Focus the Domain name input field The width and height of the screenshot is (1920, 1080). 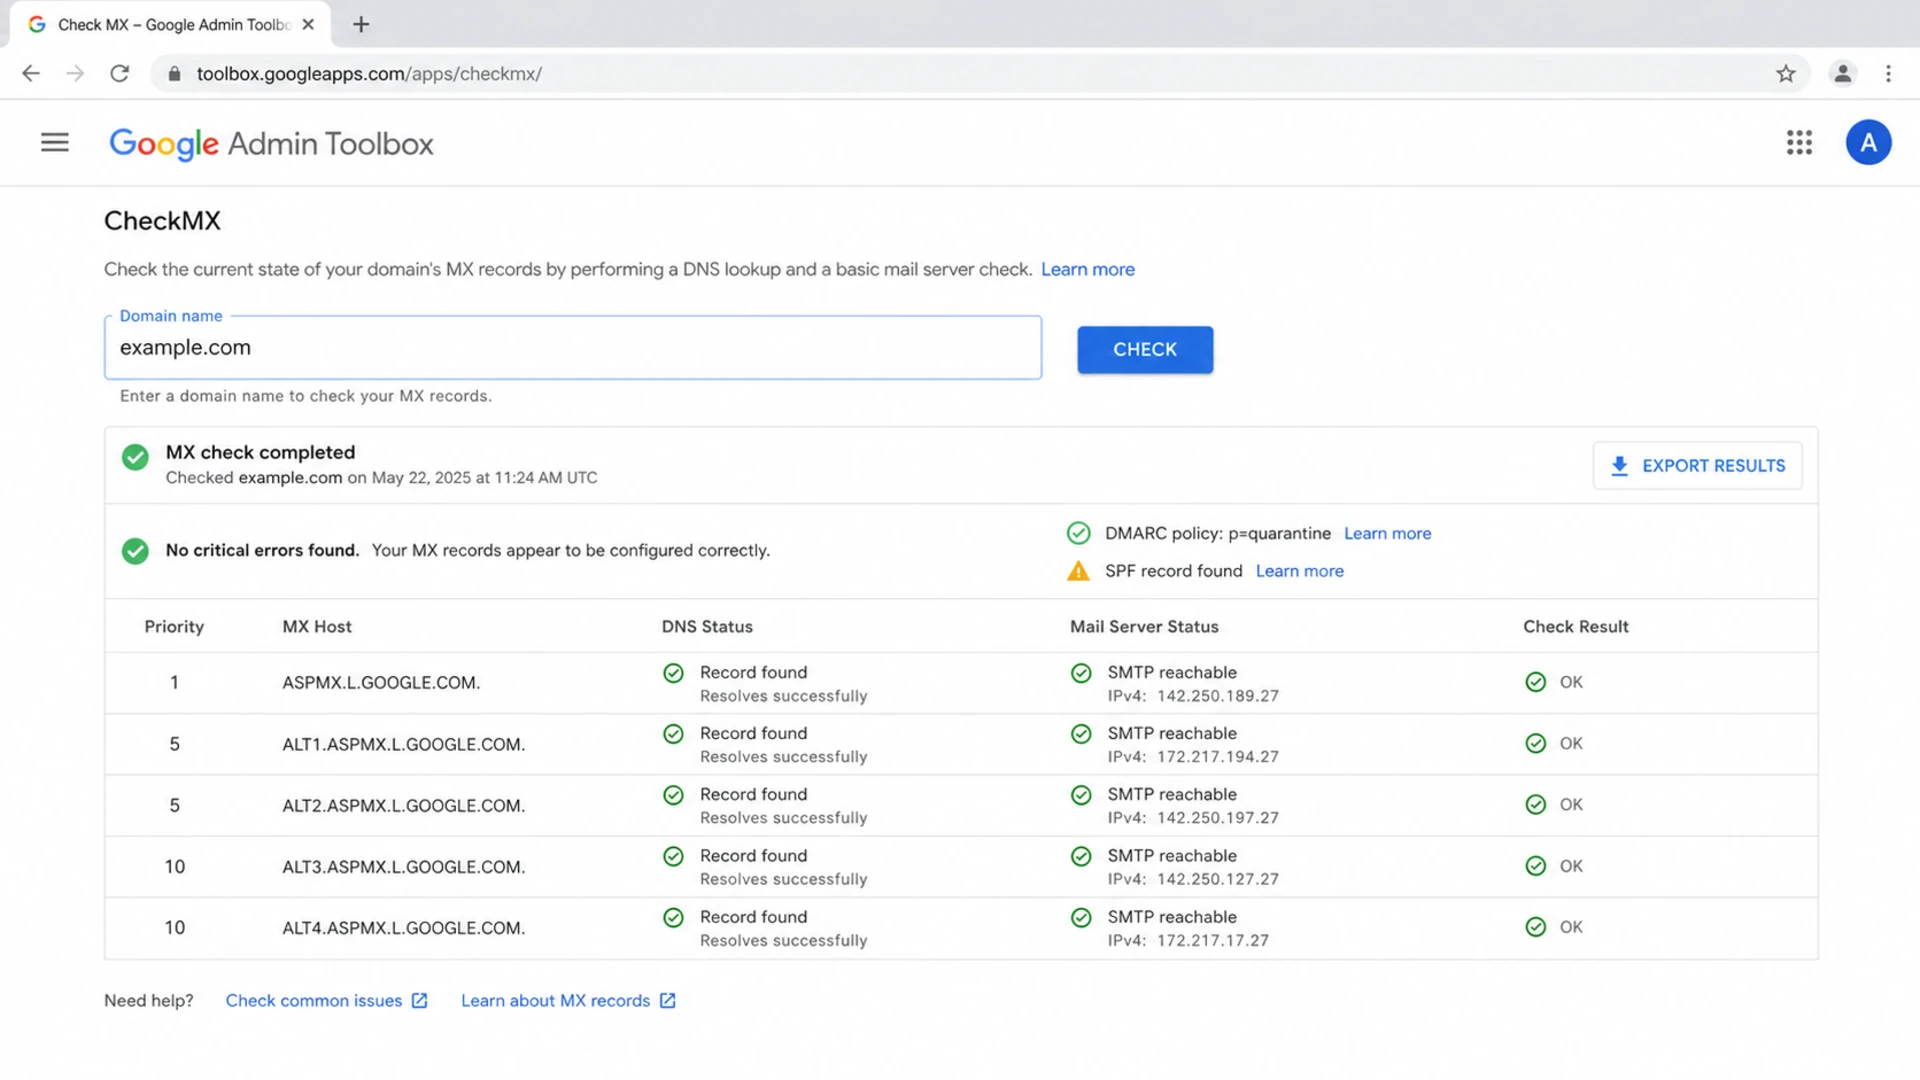click(573, 348)
